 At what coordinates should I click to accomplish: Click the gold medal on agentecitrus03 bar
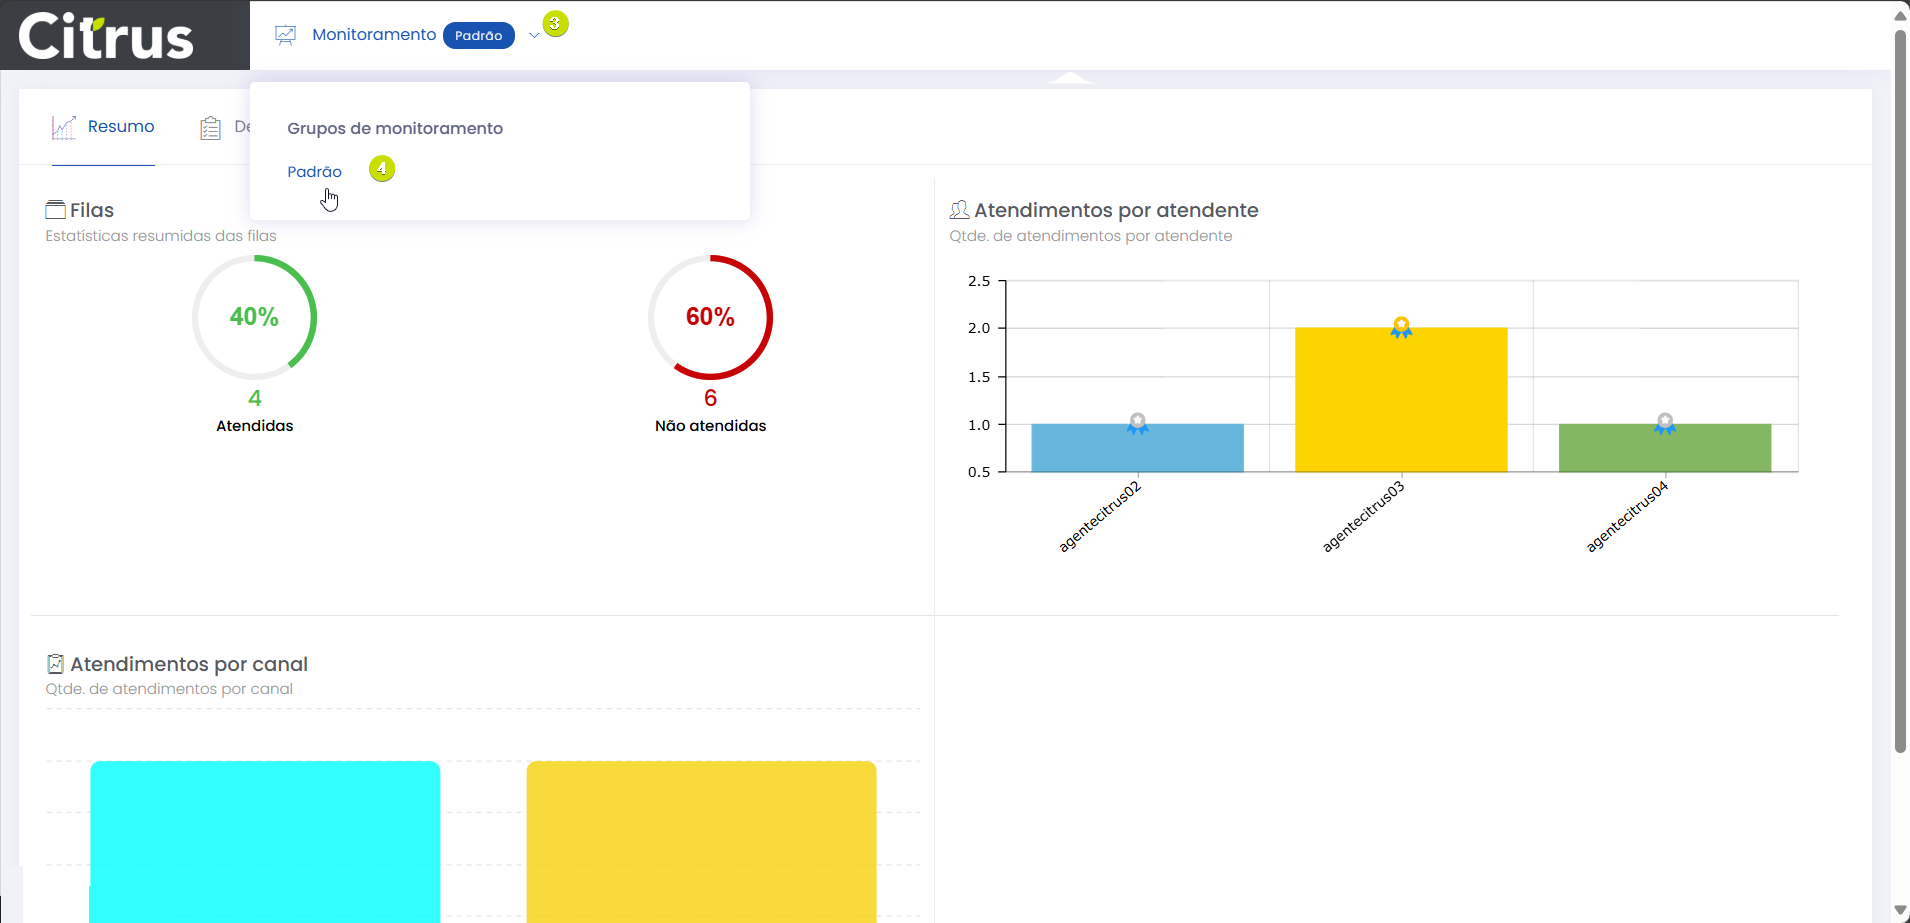coord(1401,327)
